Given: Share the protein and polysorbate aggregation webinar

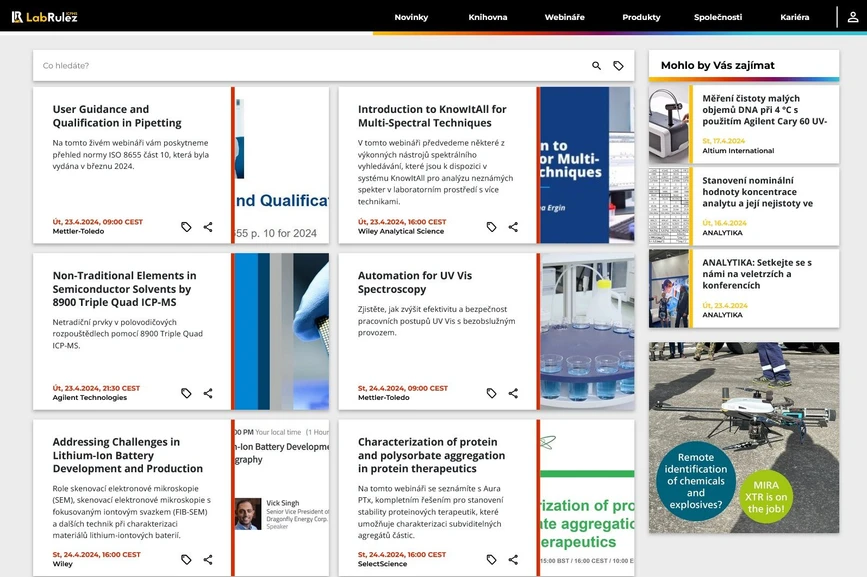Looking at the screenshot, I should 513,559.
